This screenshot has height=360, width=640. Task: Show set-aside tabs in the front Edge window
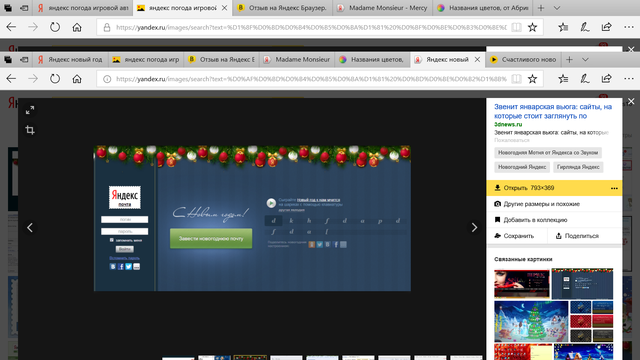tap(8, 60)
